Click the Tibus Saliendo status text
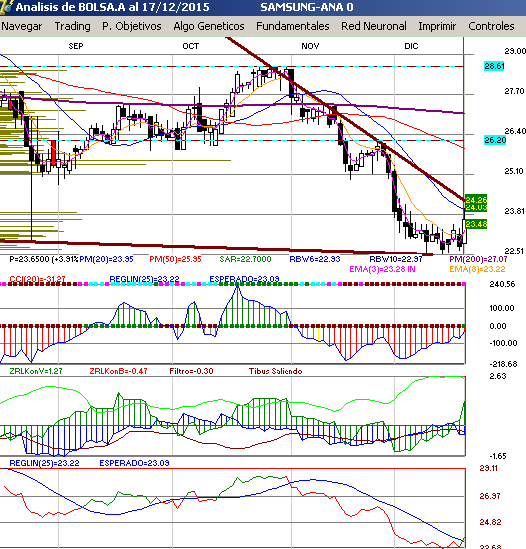 point(275,371)
